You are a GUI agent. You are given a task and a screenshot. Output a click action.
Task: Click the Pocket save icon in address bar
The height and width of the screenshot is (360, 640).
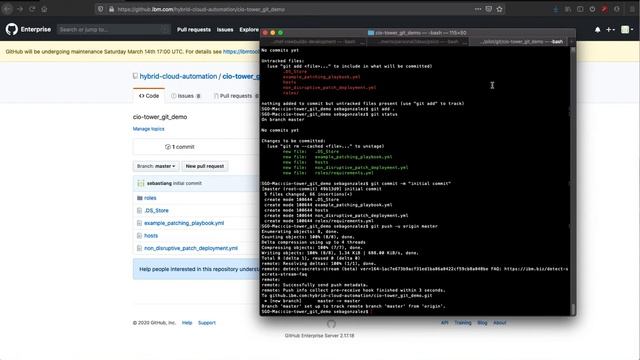click(x=489, y=9)
